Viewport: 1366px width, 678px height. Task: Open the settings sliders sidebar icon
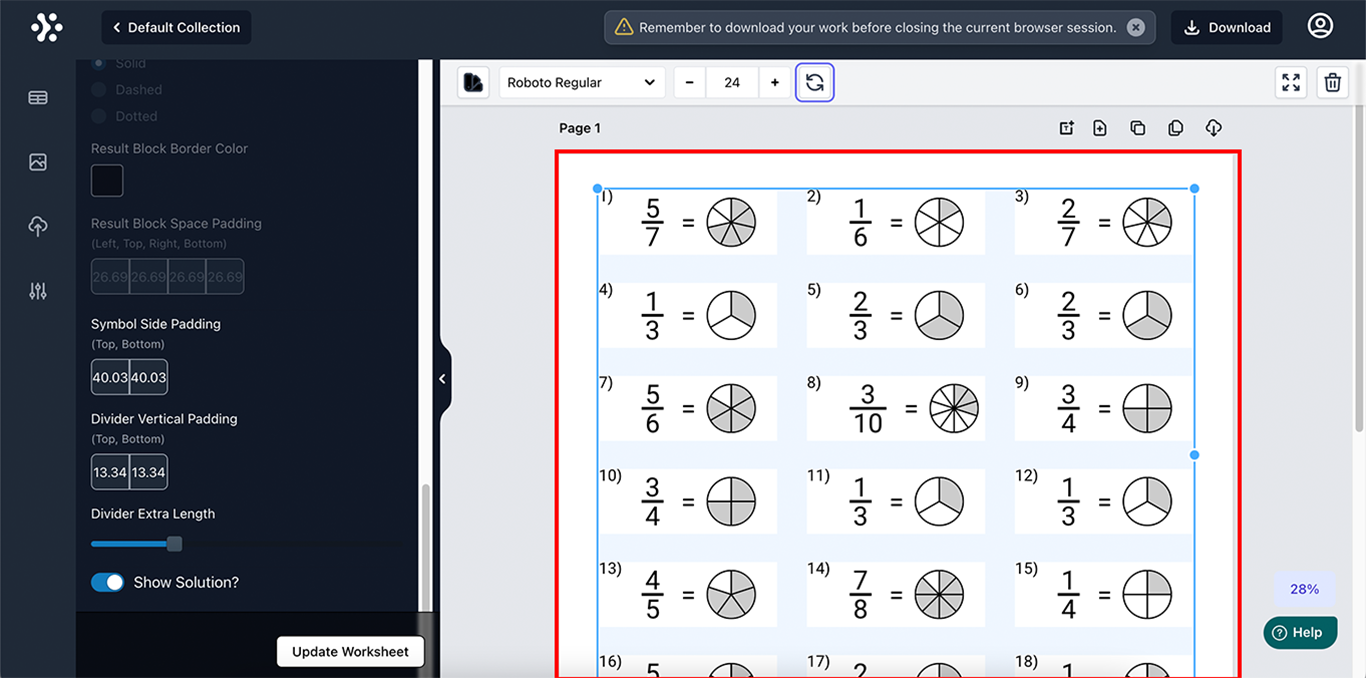38,292
